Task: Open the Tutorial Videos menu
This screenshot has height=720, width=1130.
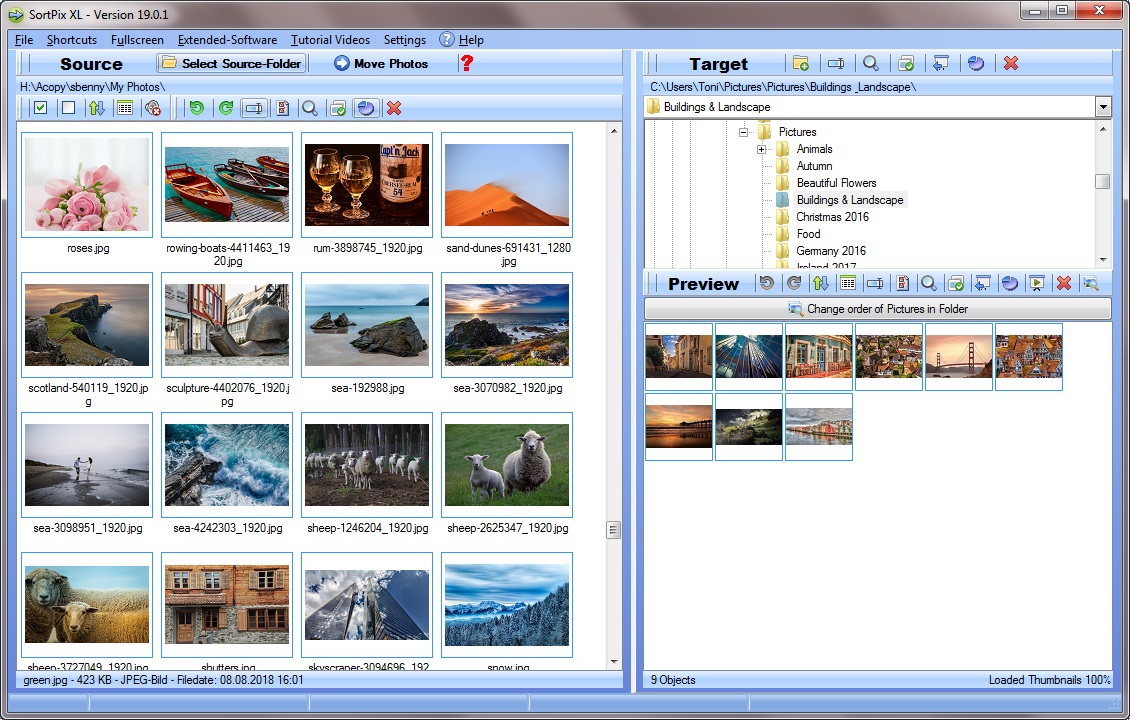Action: pyautogui.click(x=330, y=40)
